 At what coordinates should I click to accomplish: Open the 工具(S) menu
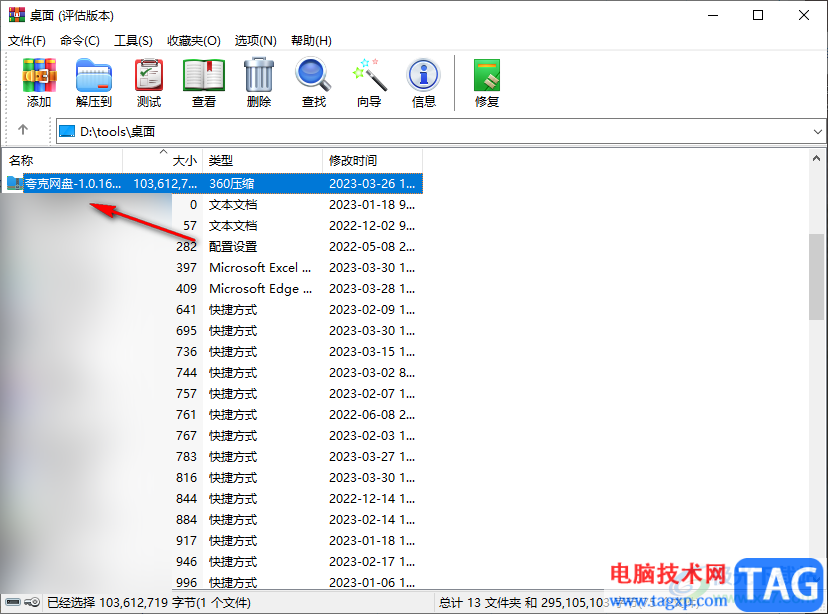pyautogui.click(x=134, y=41)
